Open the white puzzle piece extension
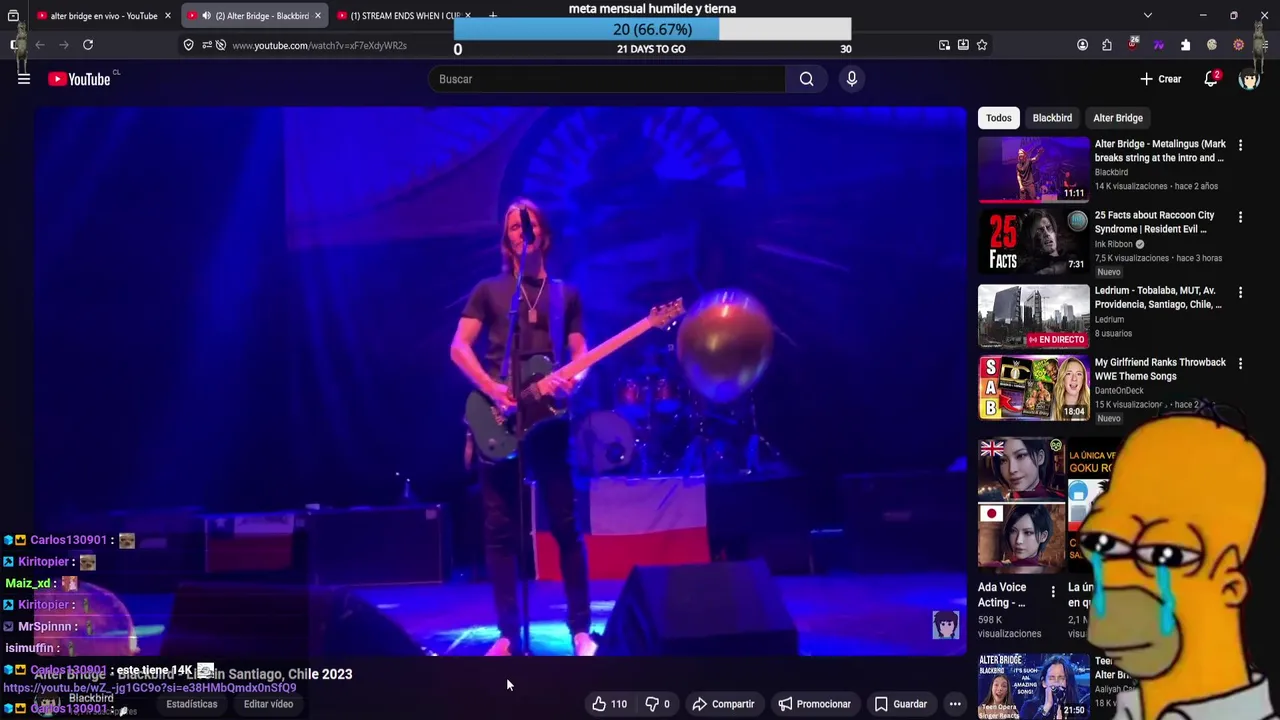The image size is (1280, 720). (x=1185, y=45)
